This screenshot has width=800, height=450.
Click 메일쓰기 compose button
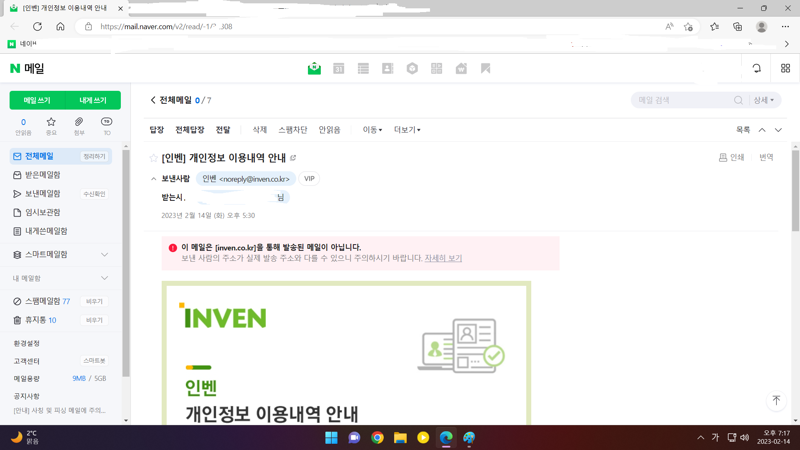tap(37, 101)
